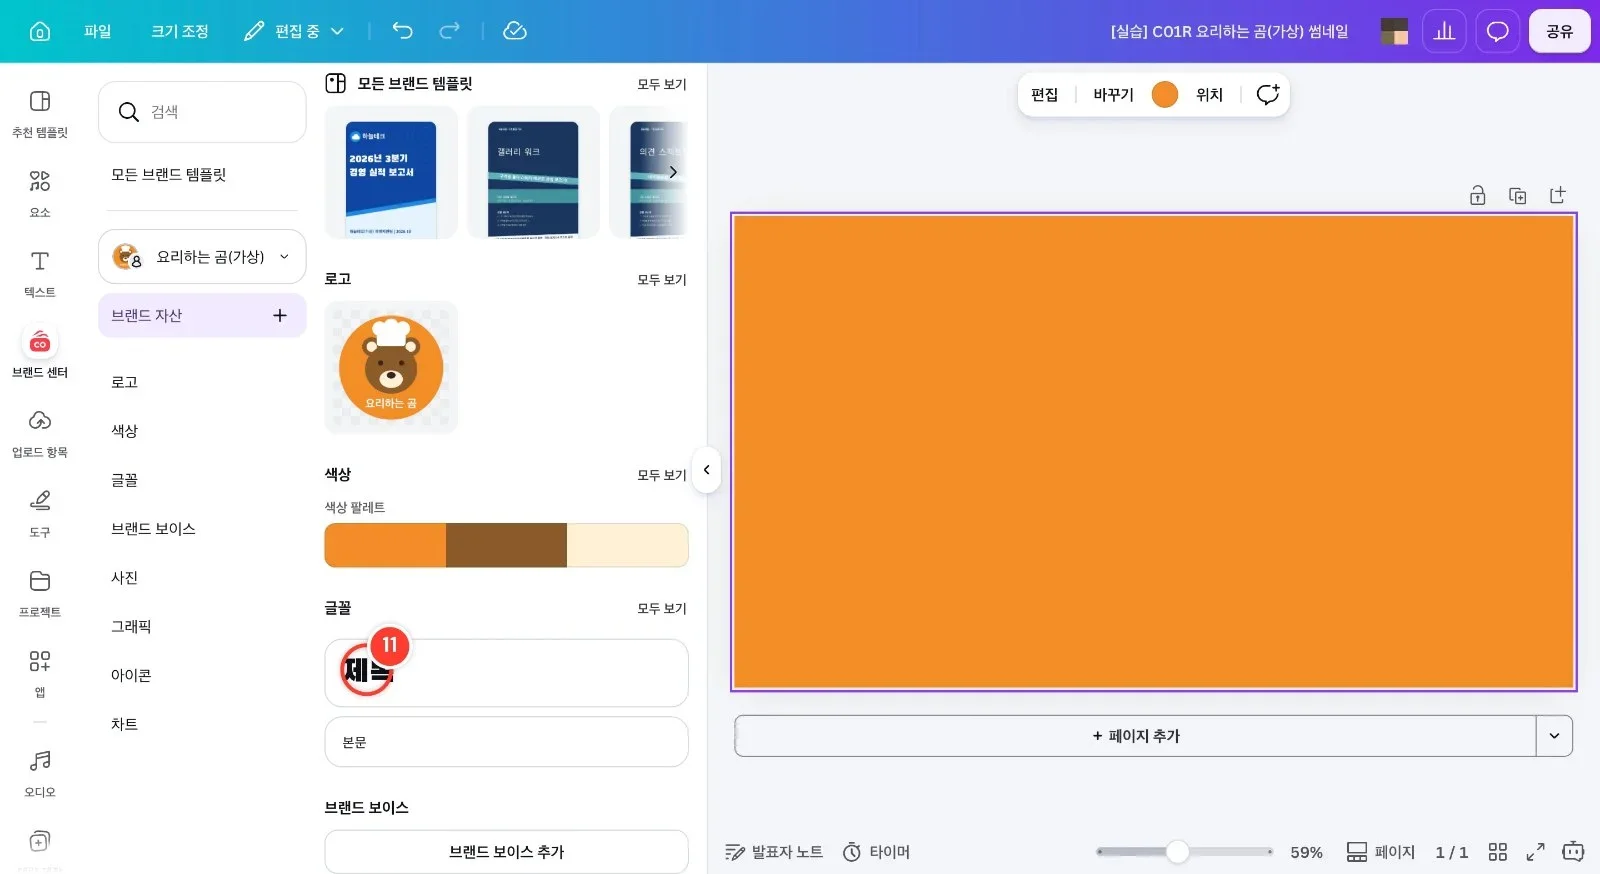Undo the last action
This screenshot has width=1600, height=874.
tap(402, 31)
